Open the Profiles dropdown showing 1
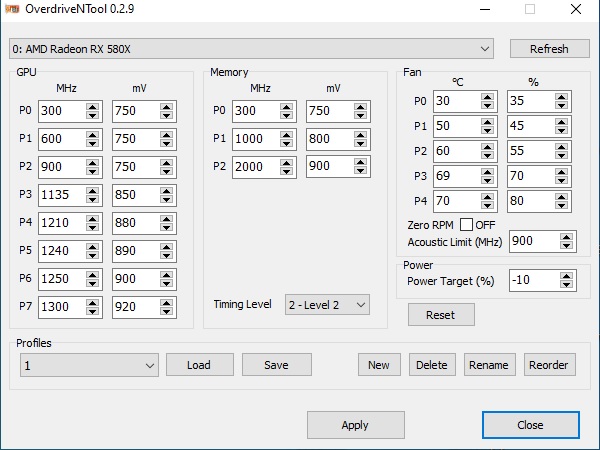This screenshot has width=600, height=450. pyautogui.click(x=89, y=365)
